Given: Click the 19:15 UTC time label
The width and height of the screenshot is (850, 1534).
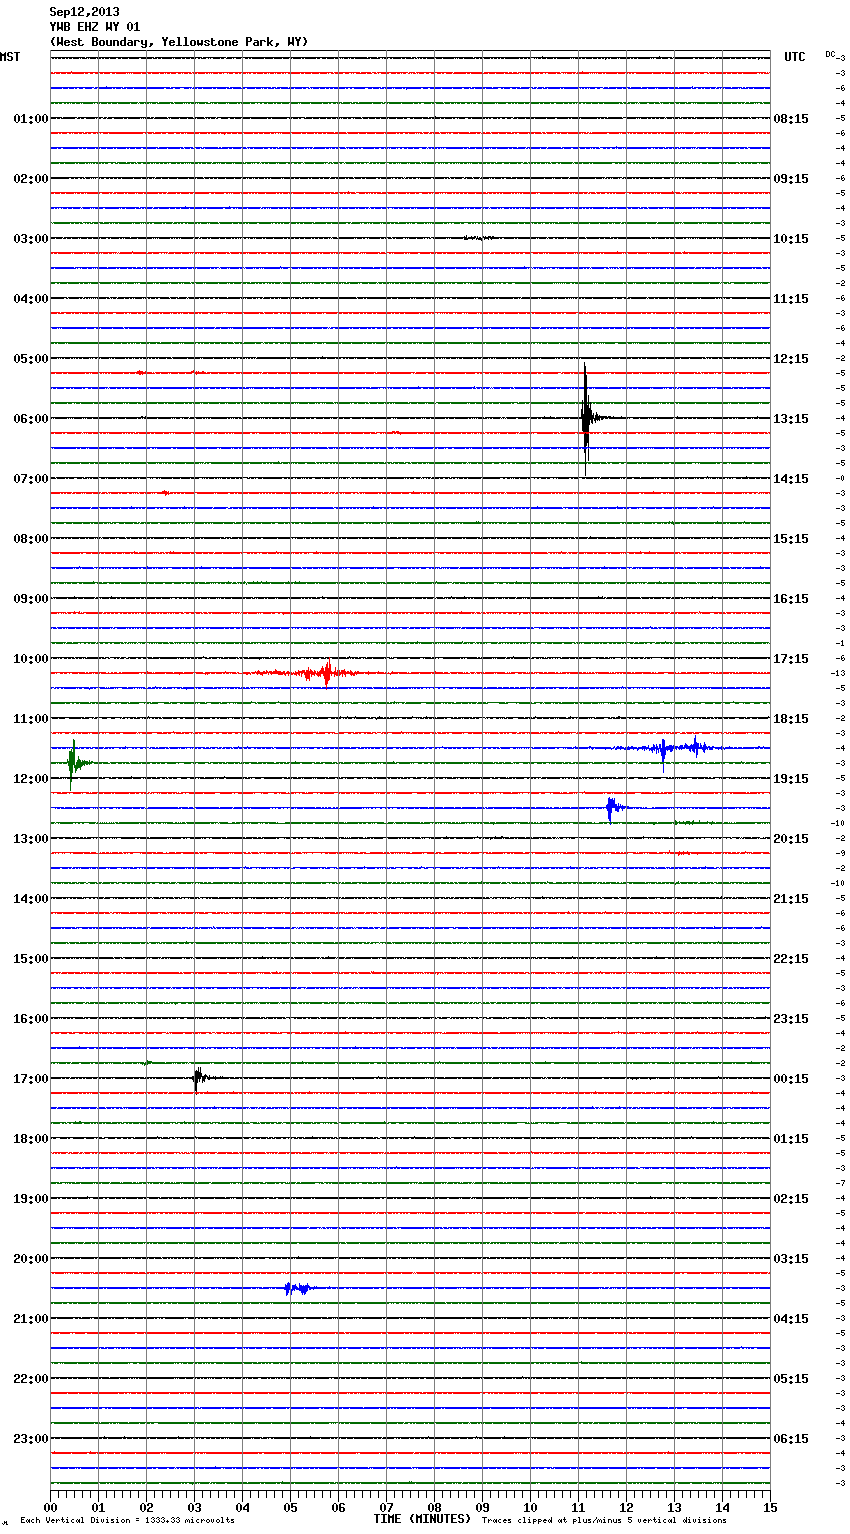Looking at the screenshot, I should (791, 779).
